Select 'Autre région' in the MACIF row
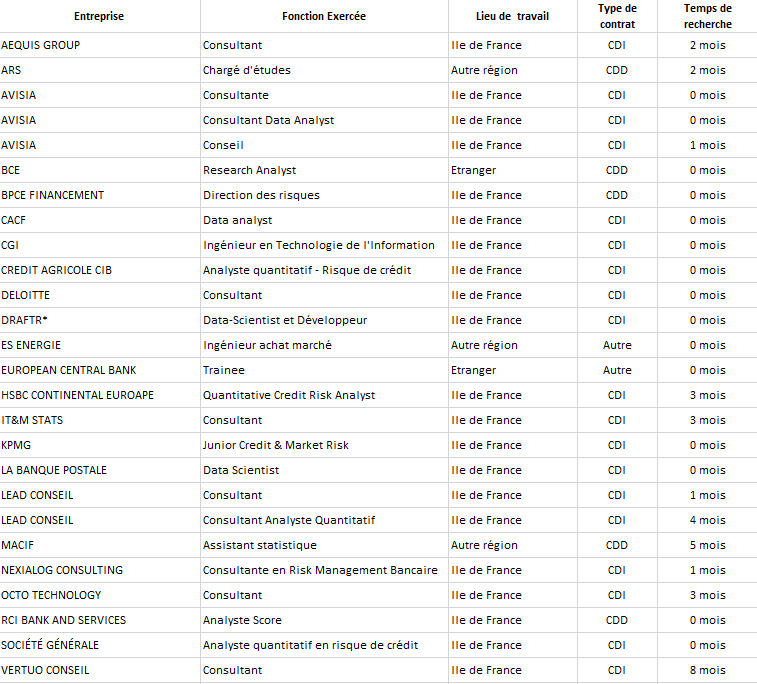 tap(512, 545)
